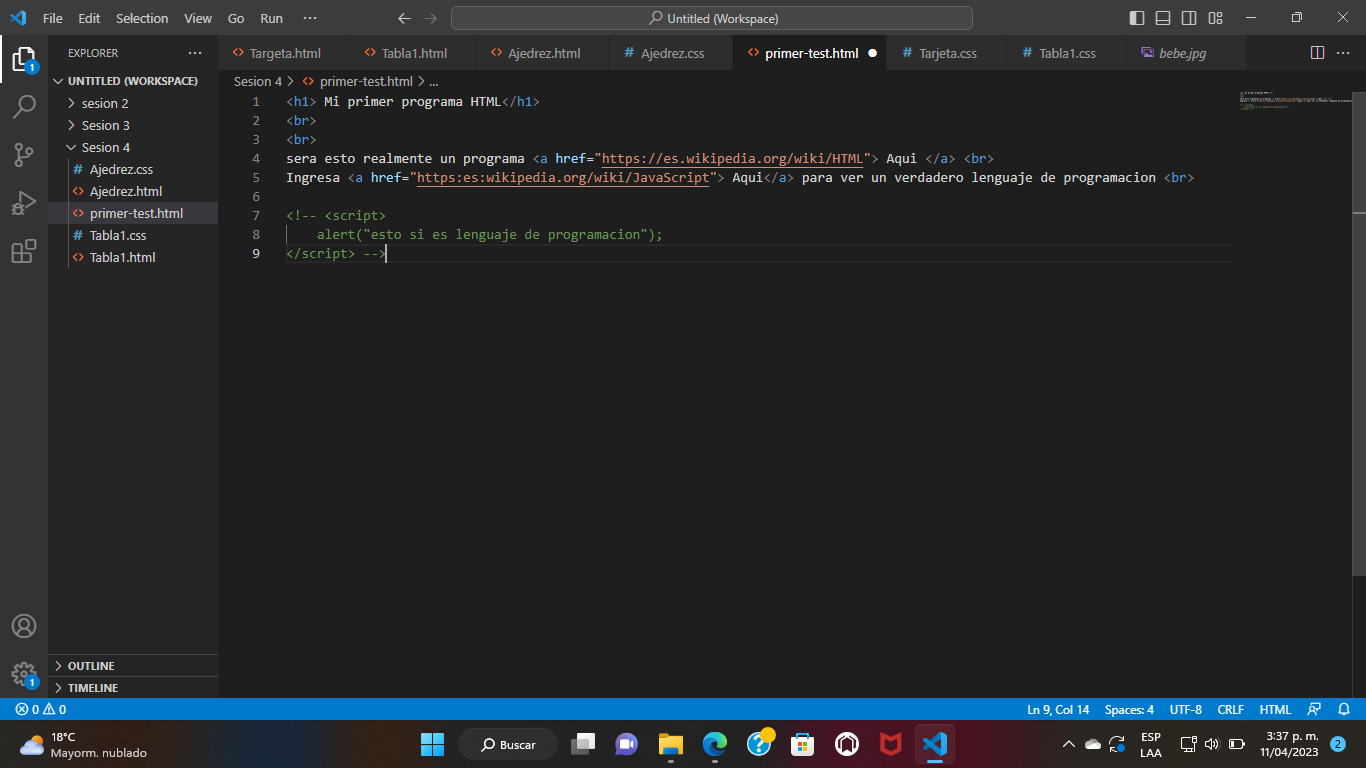Collapse the UNTITLED (WORKSPACE) section
Image resolution: width=1366 pixels, height=768 pixels.
coord(133,81)
